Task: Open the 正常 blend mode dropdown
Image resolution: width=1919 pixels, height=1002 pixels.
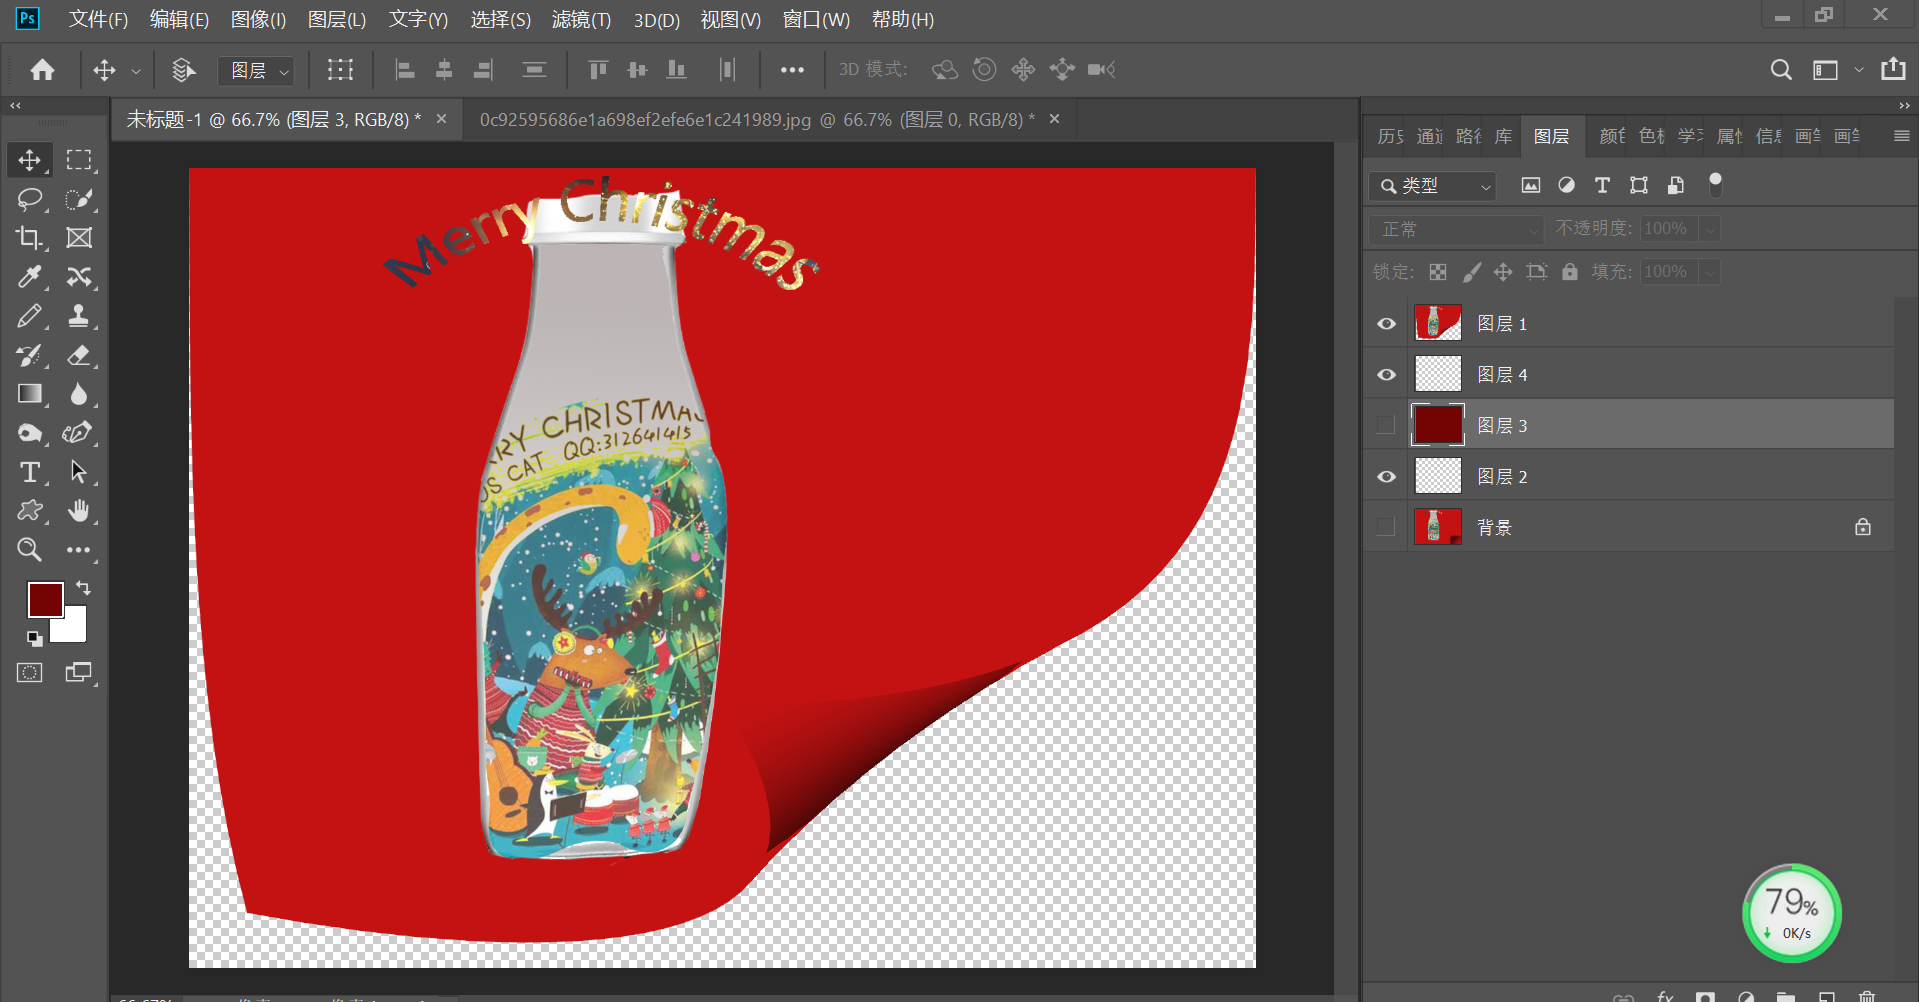Action: tap(1456, 229)
